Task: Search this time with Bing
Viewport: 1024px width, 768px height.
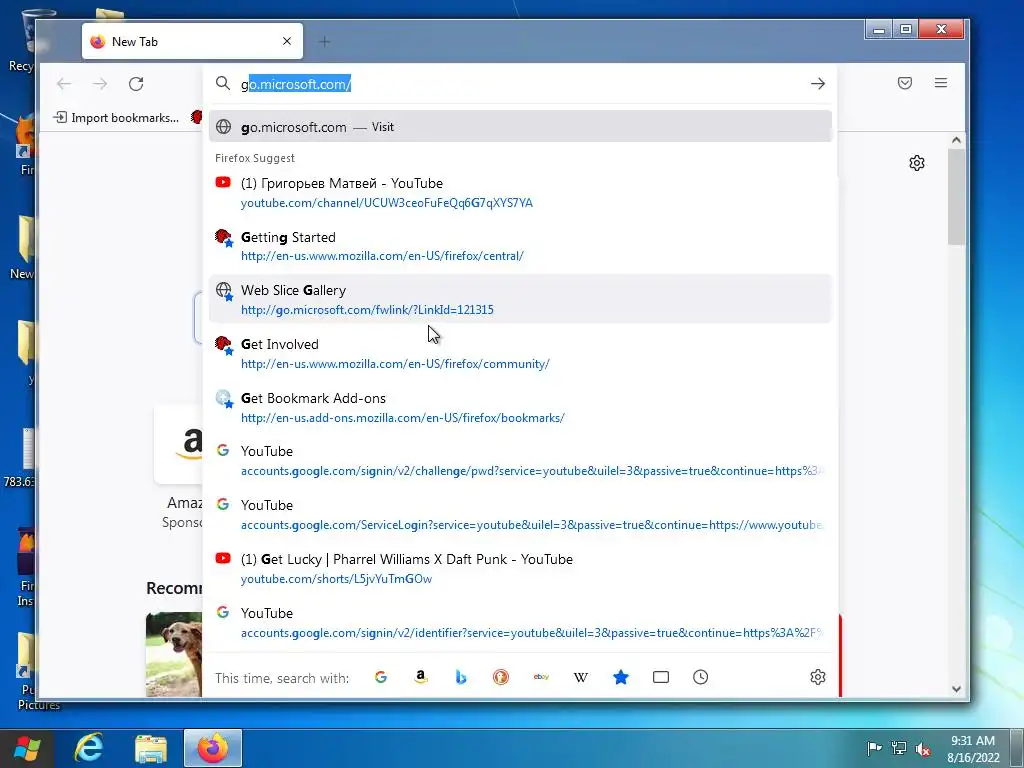Action: pyautogui.click(x=461, y=677)
